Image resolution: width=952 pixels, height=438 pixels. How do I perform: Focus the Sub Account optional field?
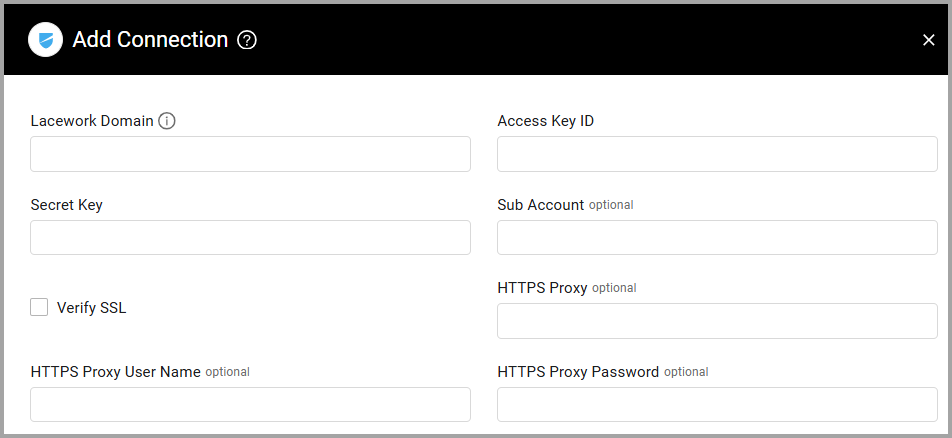click(717, 238)
